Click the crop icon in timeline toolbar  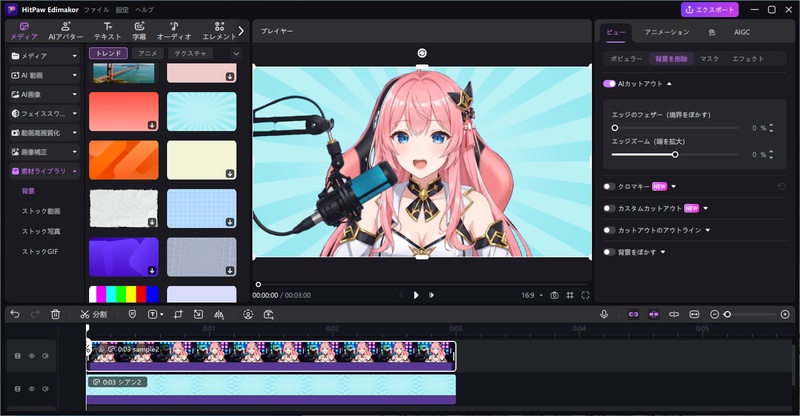pos(178,314)
